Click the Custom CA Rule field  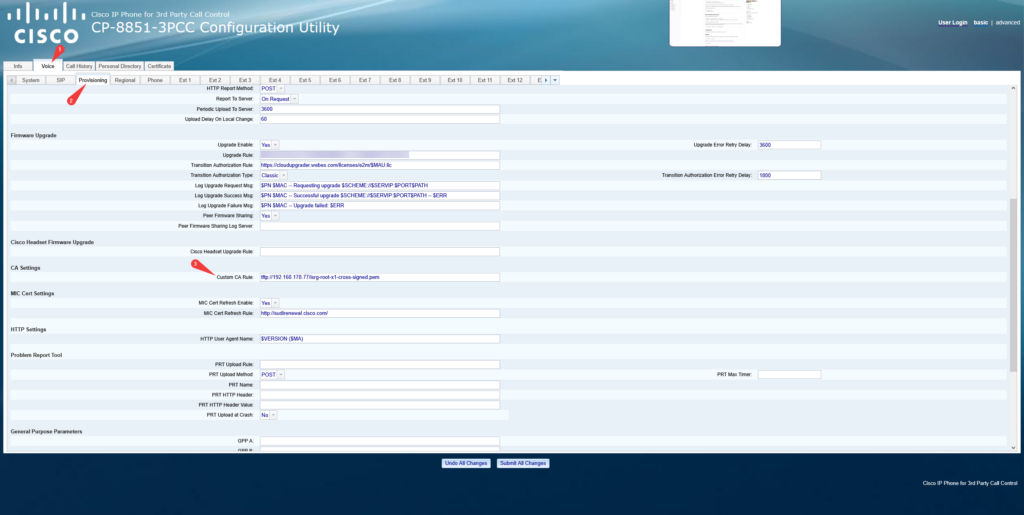(379, 277)
